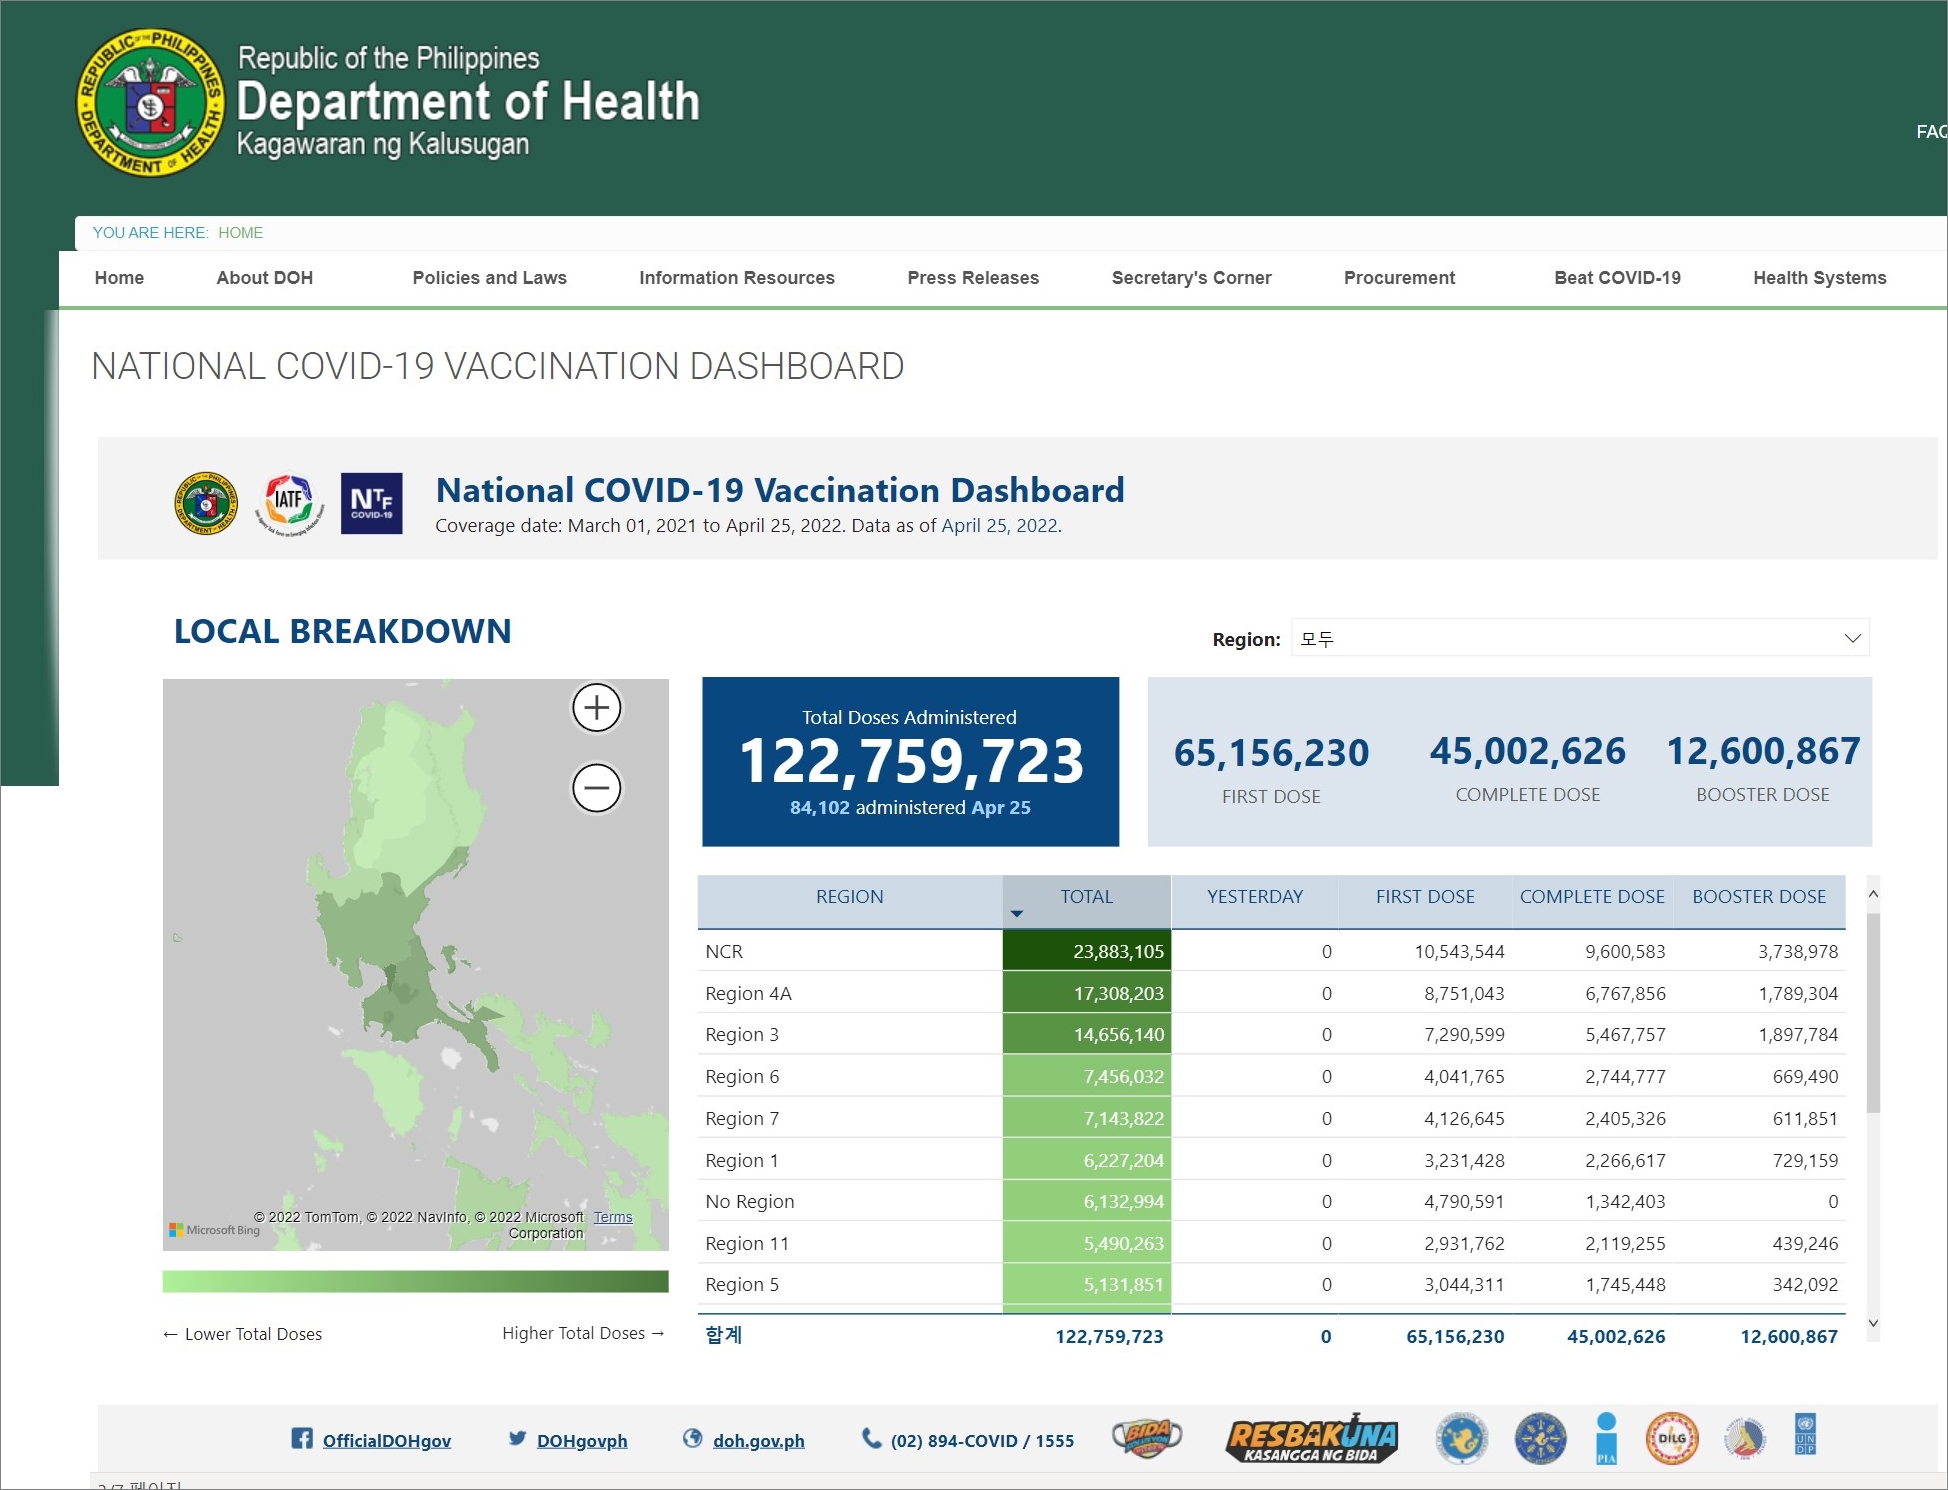Click the Department of Health seal logo
Viewport: 1948px width, 1490px height.
150,103
